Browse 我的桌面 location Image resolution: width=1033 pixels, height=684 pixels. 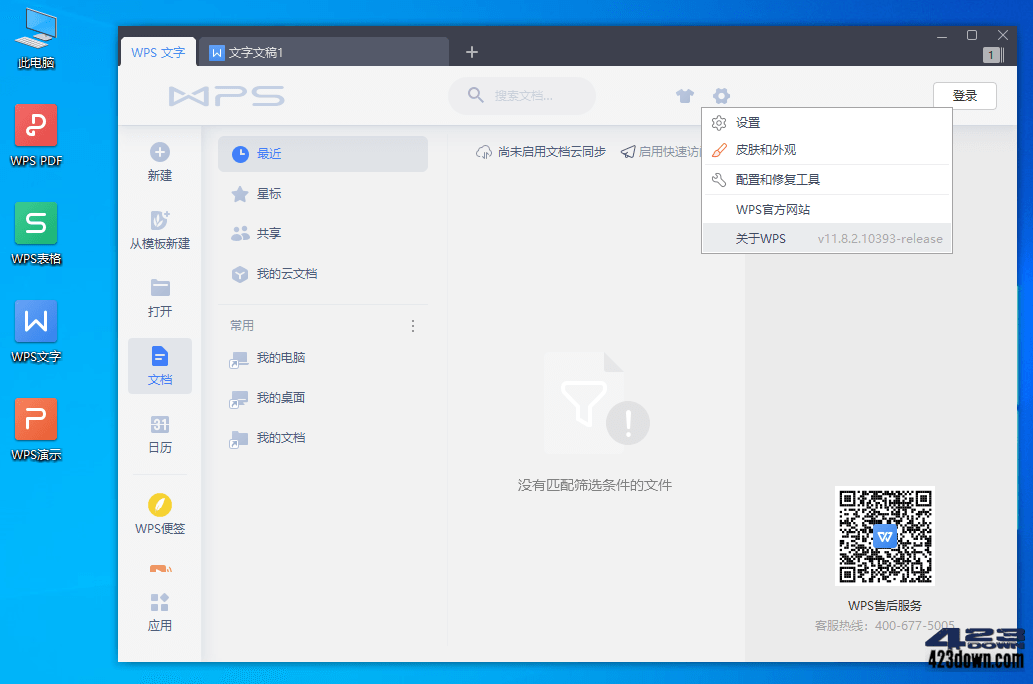click(x=323, y=397)
